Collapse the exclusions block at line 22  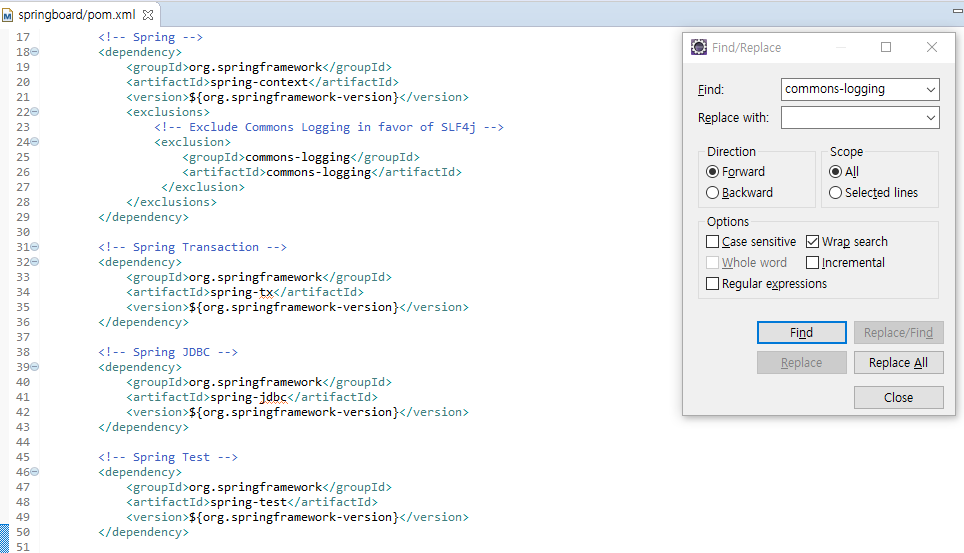35,112
